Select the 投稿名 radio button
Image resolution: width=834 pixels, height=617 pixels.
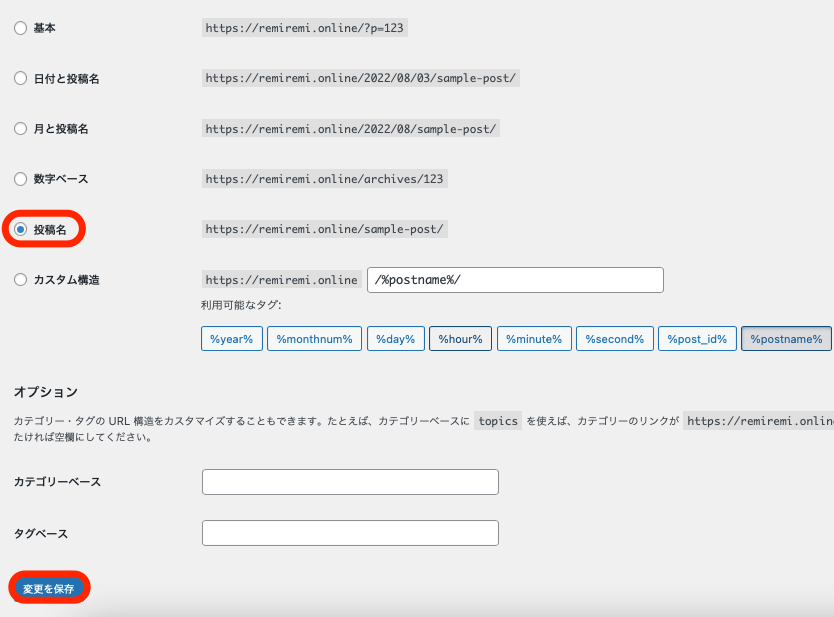coord(20,229)
